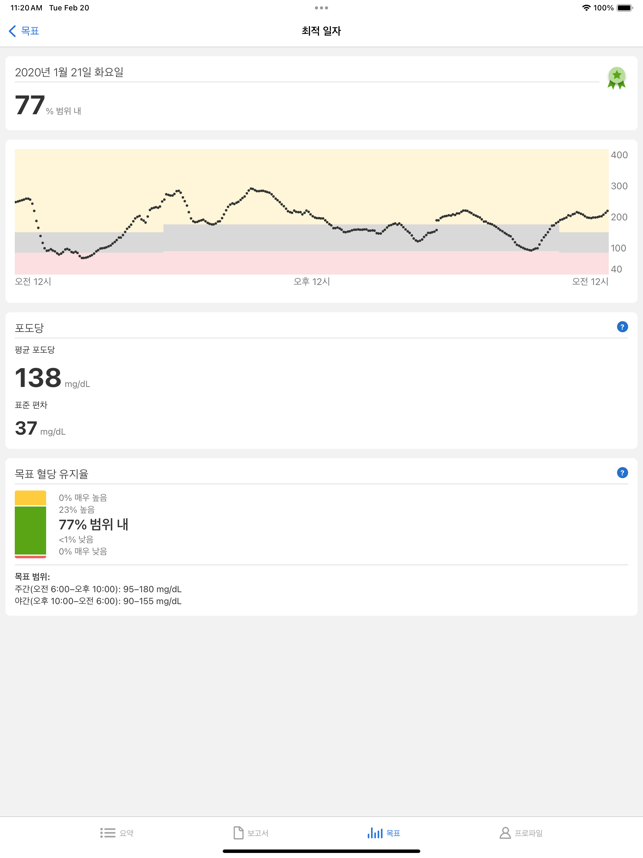Tap the yellow high-range bar segment

pyautogui.click(x=30, y=498)
